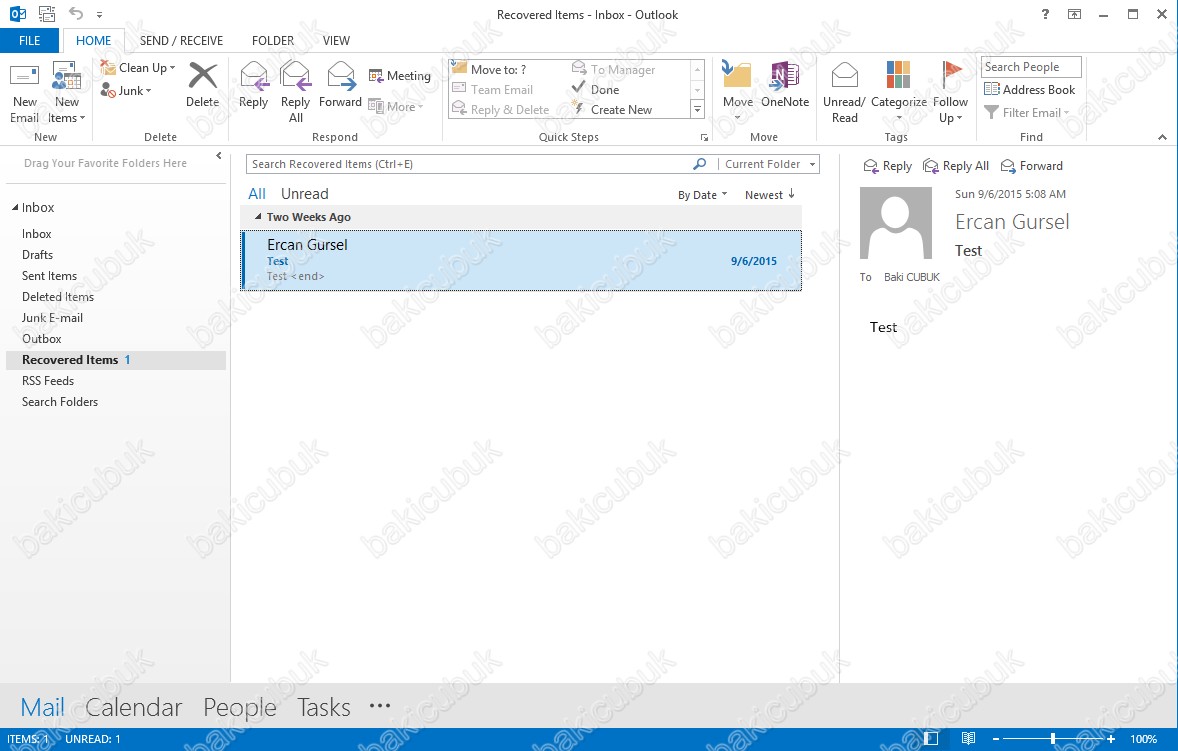Viewport: 1178px width, 751px height.
Task: Switch to Calendar view
Action: pyautogui.click(x=134, y=707)
